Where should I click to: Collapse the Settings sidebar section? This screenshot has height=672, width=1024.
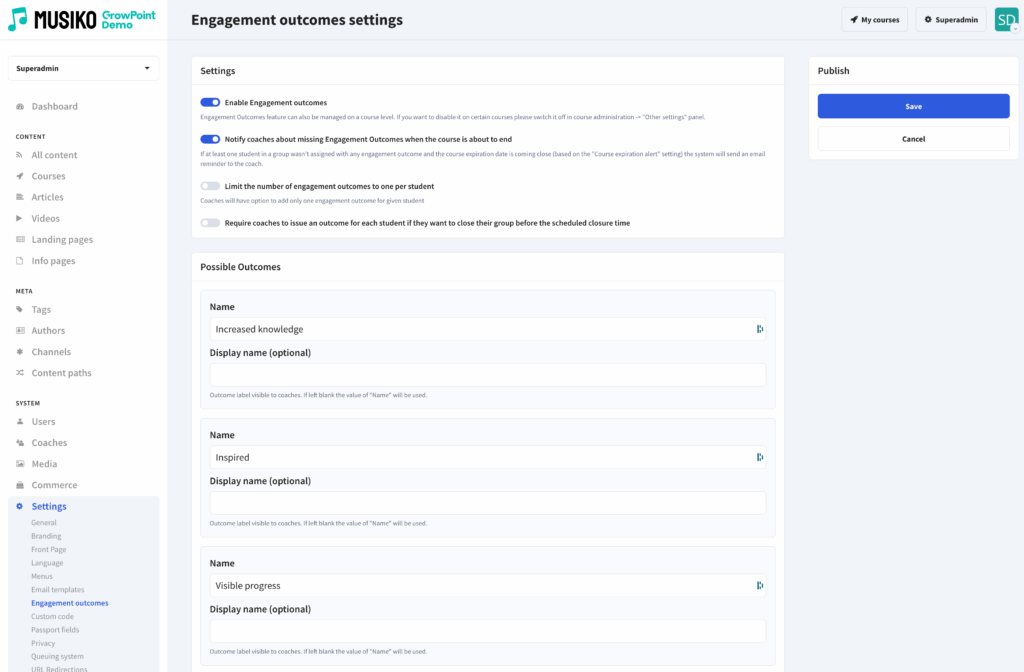(x=49, y=507)
